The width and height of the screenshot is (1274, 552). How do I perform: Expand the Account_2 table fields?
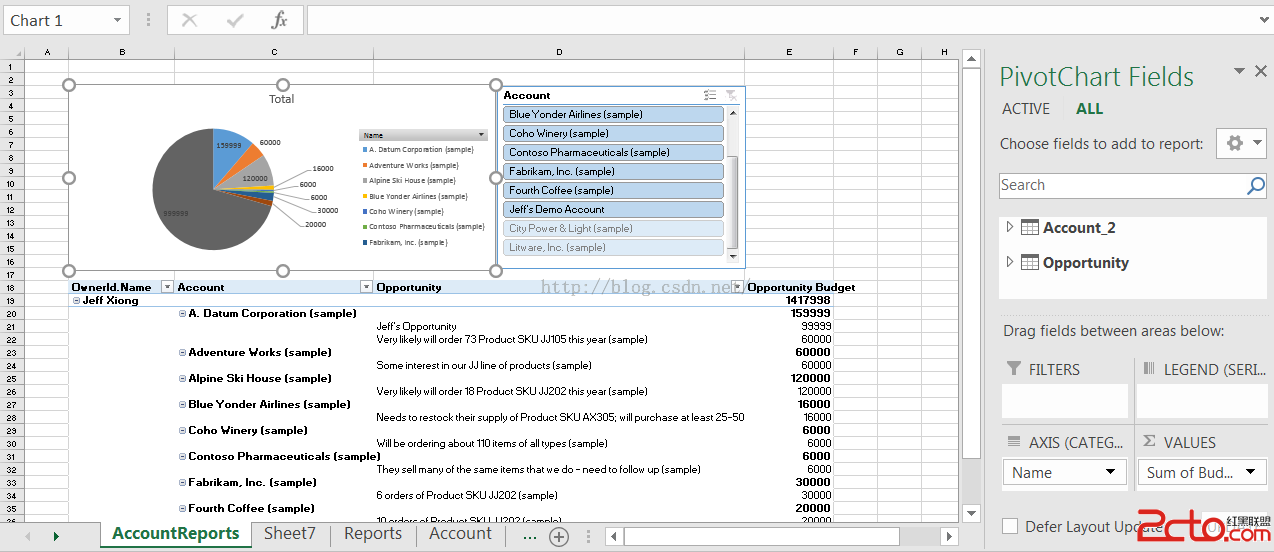point(1010,228)
